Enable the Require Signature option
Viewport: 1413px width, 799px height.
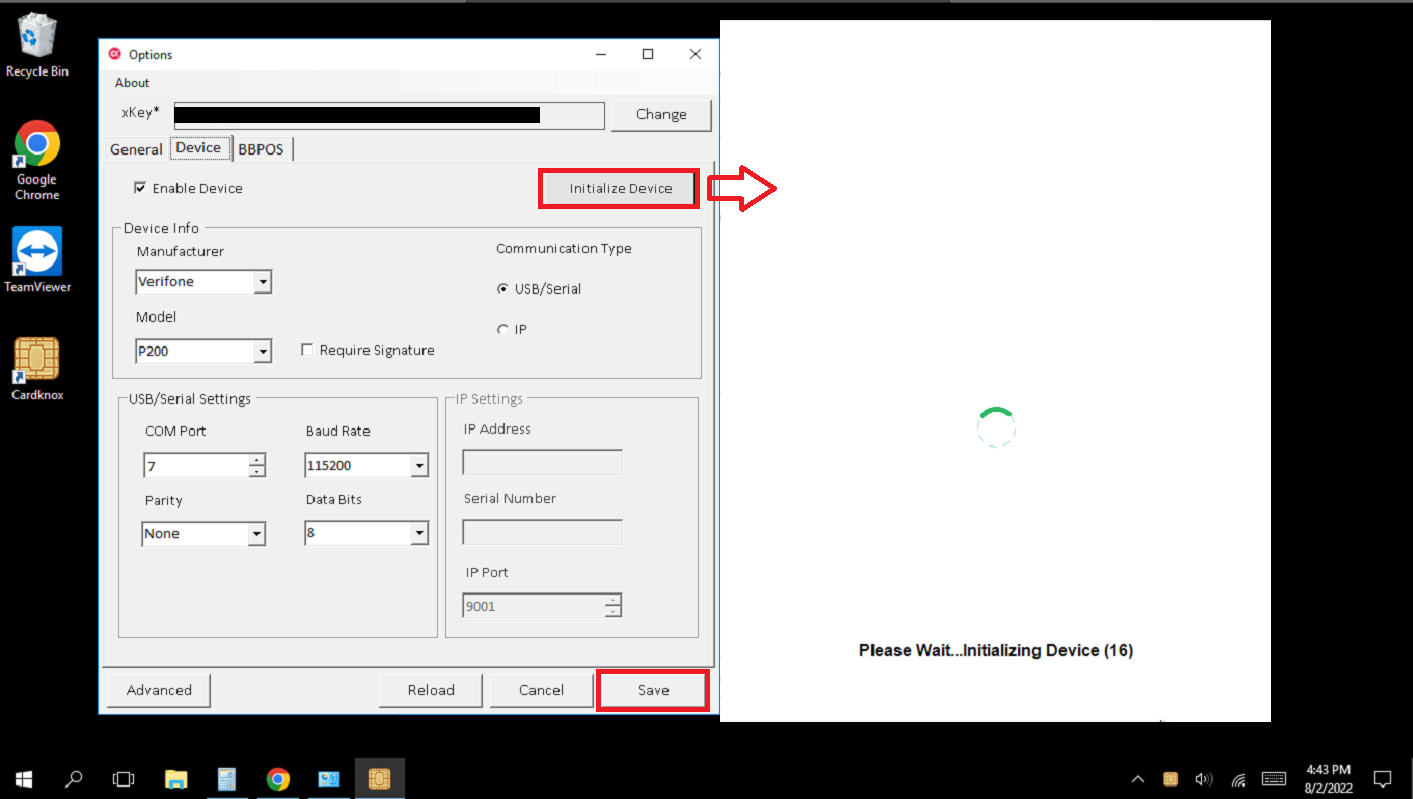click(x=307, y=349)
